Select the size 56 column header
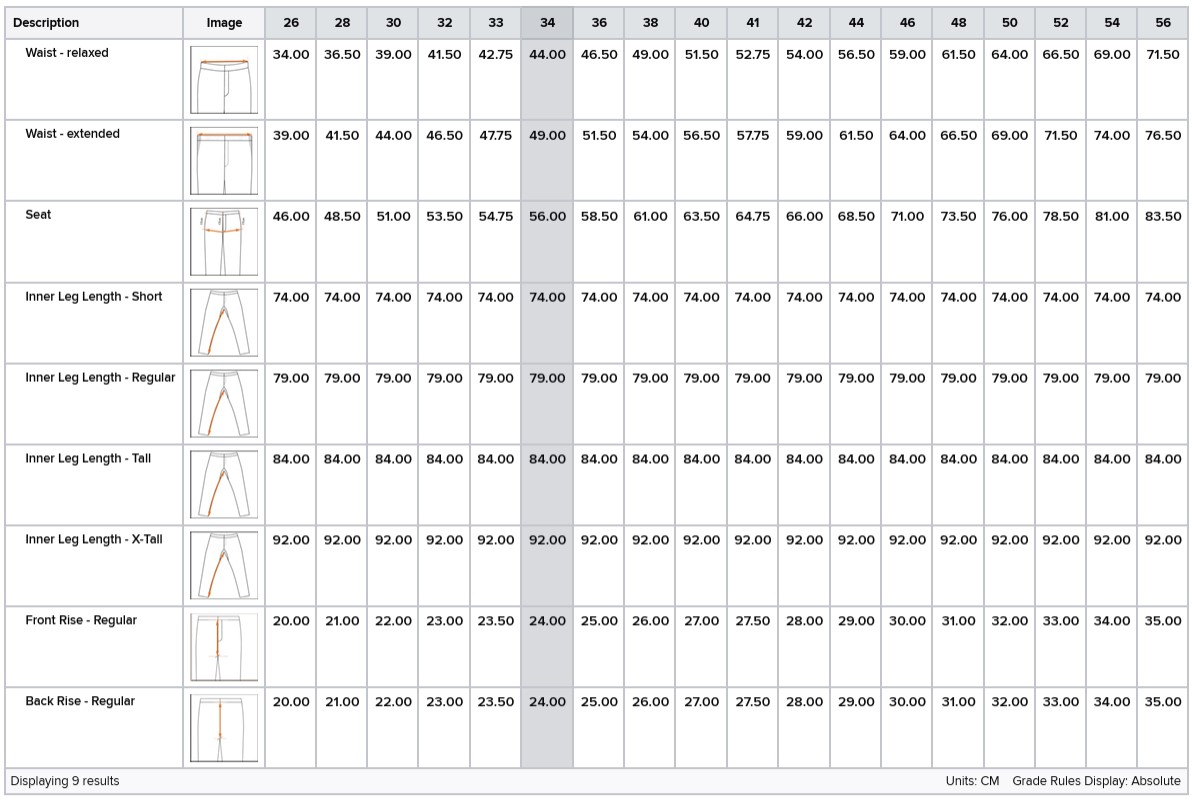This screenshot has height=799, width=1193. point(1162,22)
